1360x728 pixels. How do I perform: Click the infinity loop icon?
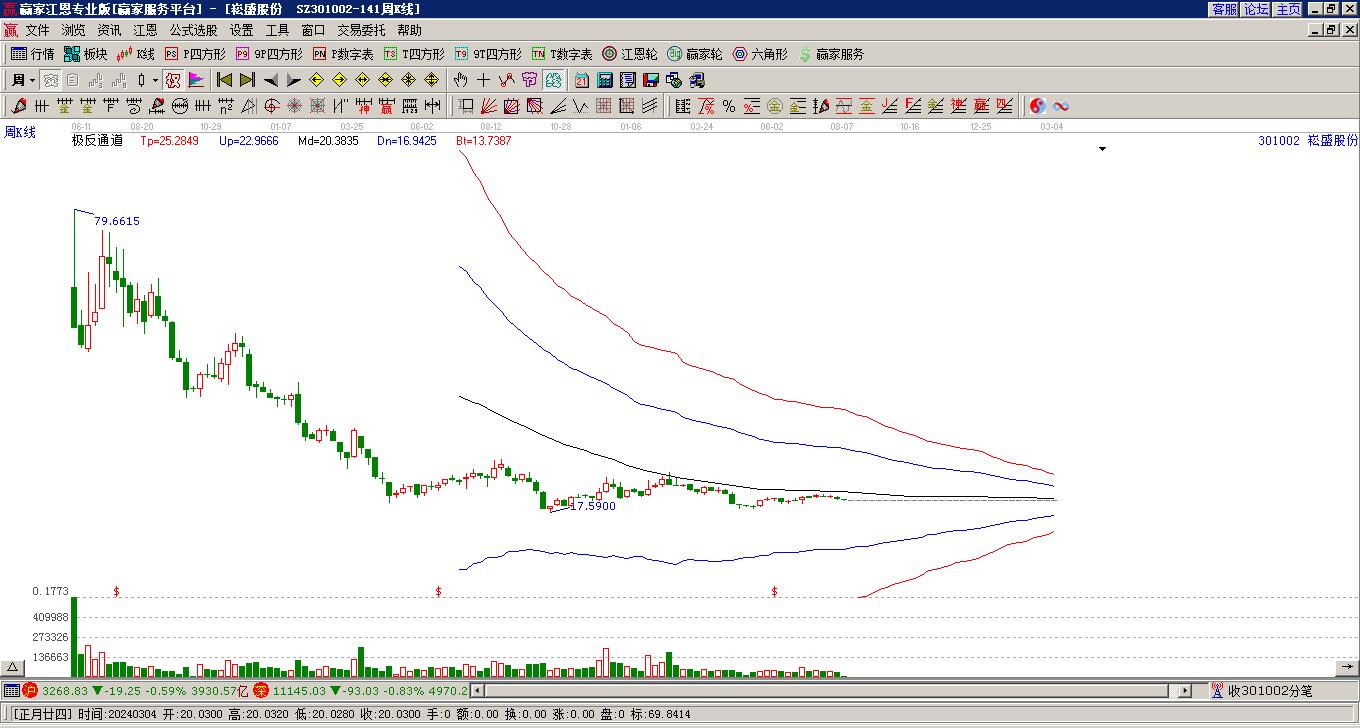1061,106
